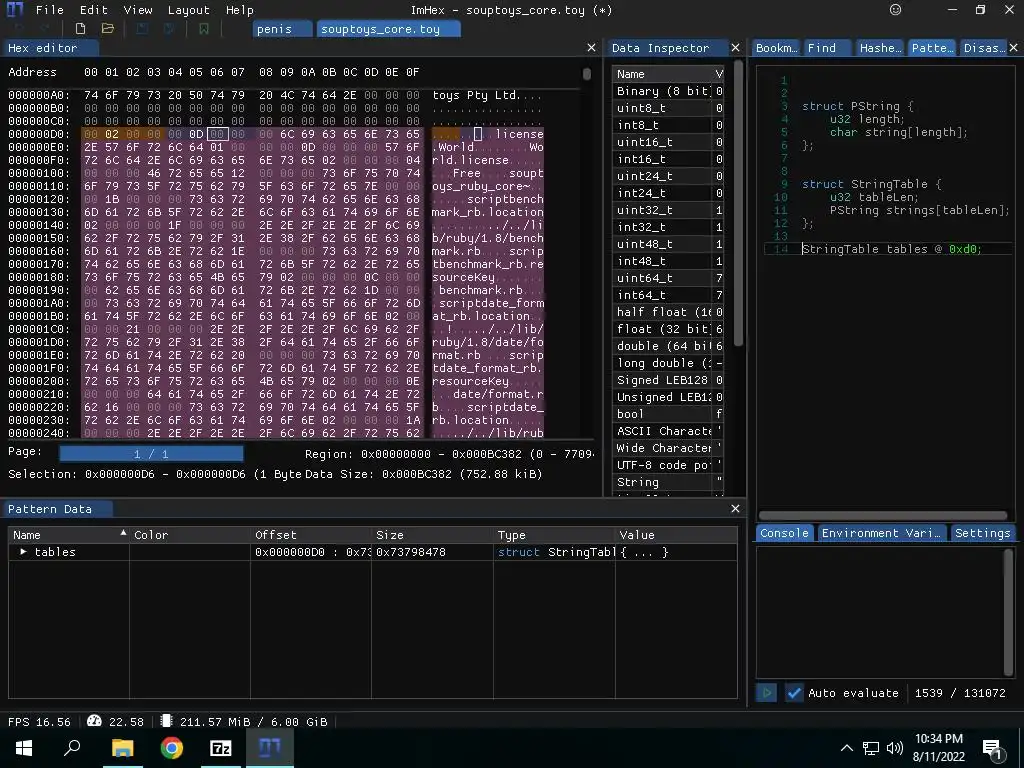This screenshot has height=768, width=1024.
Task: Select the uint8_t row in Data Inspector
Action: [x=669, y=108]
